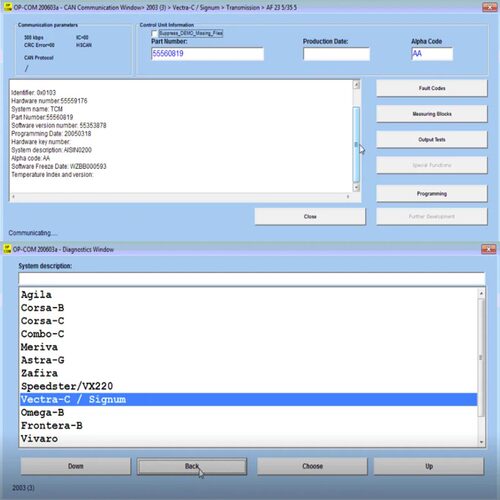Open Measuring Blocks

432,114
